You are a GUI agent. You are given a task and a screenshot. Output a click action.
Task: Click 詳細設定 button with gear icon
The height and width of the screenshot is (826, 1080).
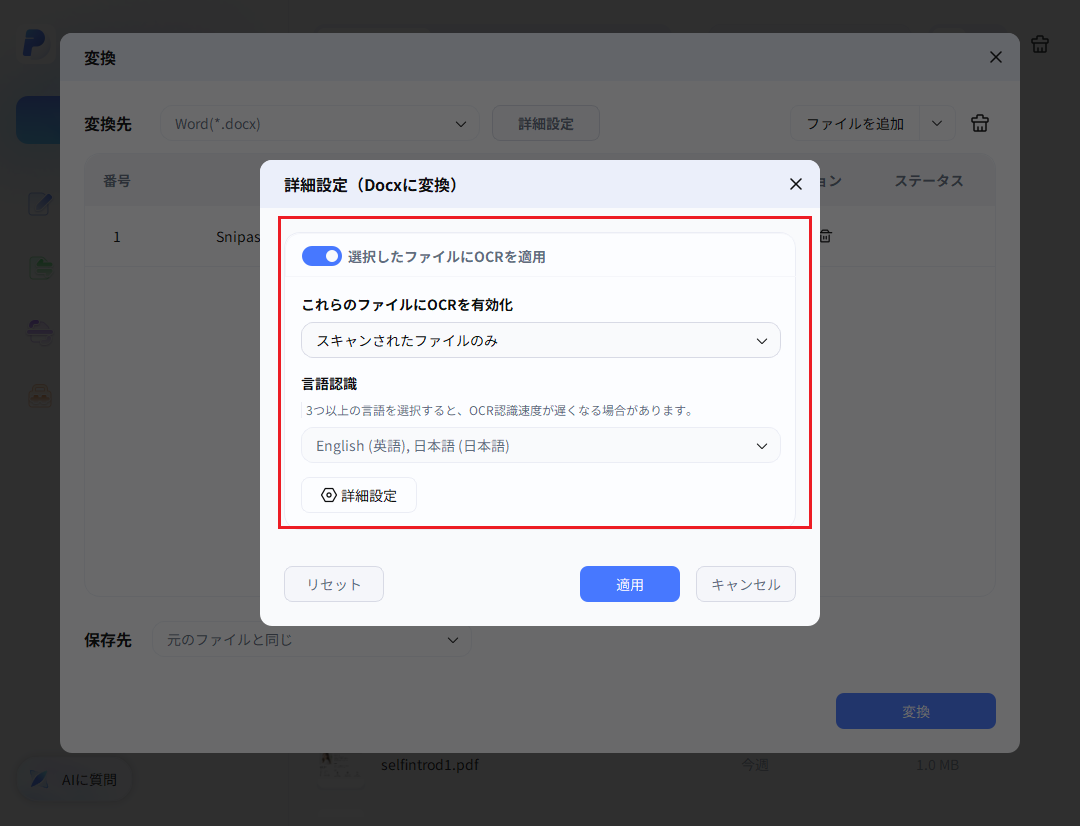pos(359,495)
